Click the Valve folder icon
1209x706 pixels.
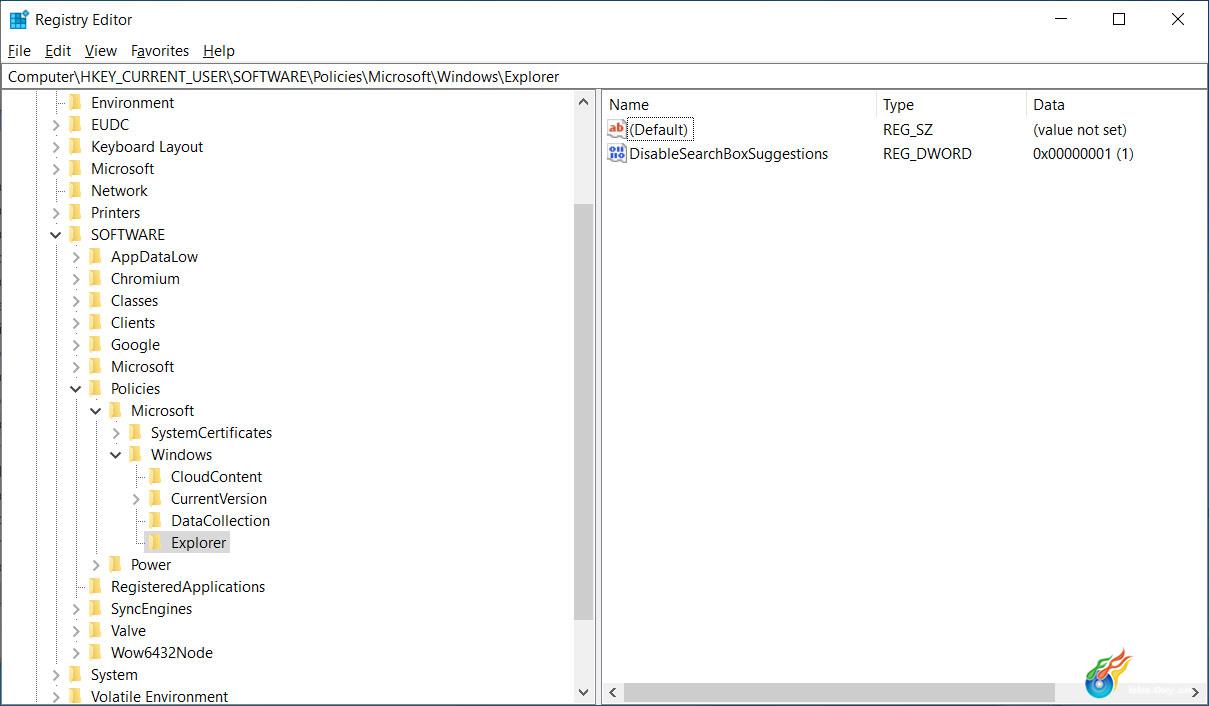pos(95,630)
